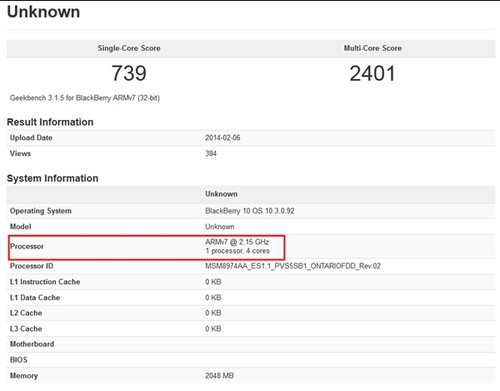Image resolution: width=500 pixels, height=391 pixels.
Task: Click the single-core score value 739
Action: tap(129, 73)
